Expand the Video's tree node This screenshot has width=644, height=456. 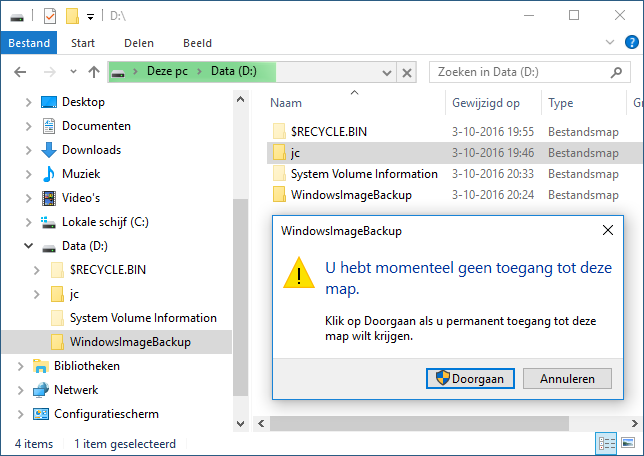[x=28, y=198]
